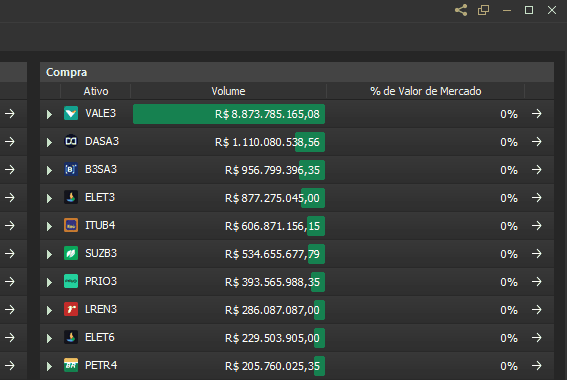The width and height of the screenshot is (567, 380).
Task: Click the DASA3 company logo
Action: pyautogui.click(x=71, y=141)
